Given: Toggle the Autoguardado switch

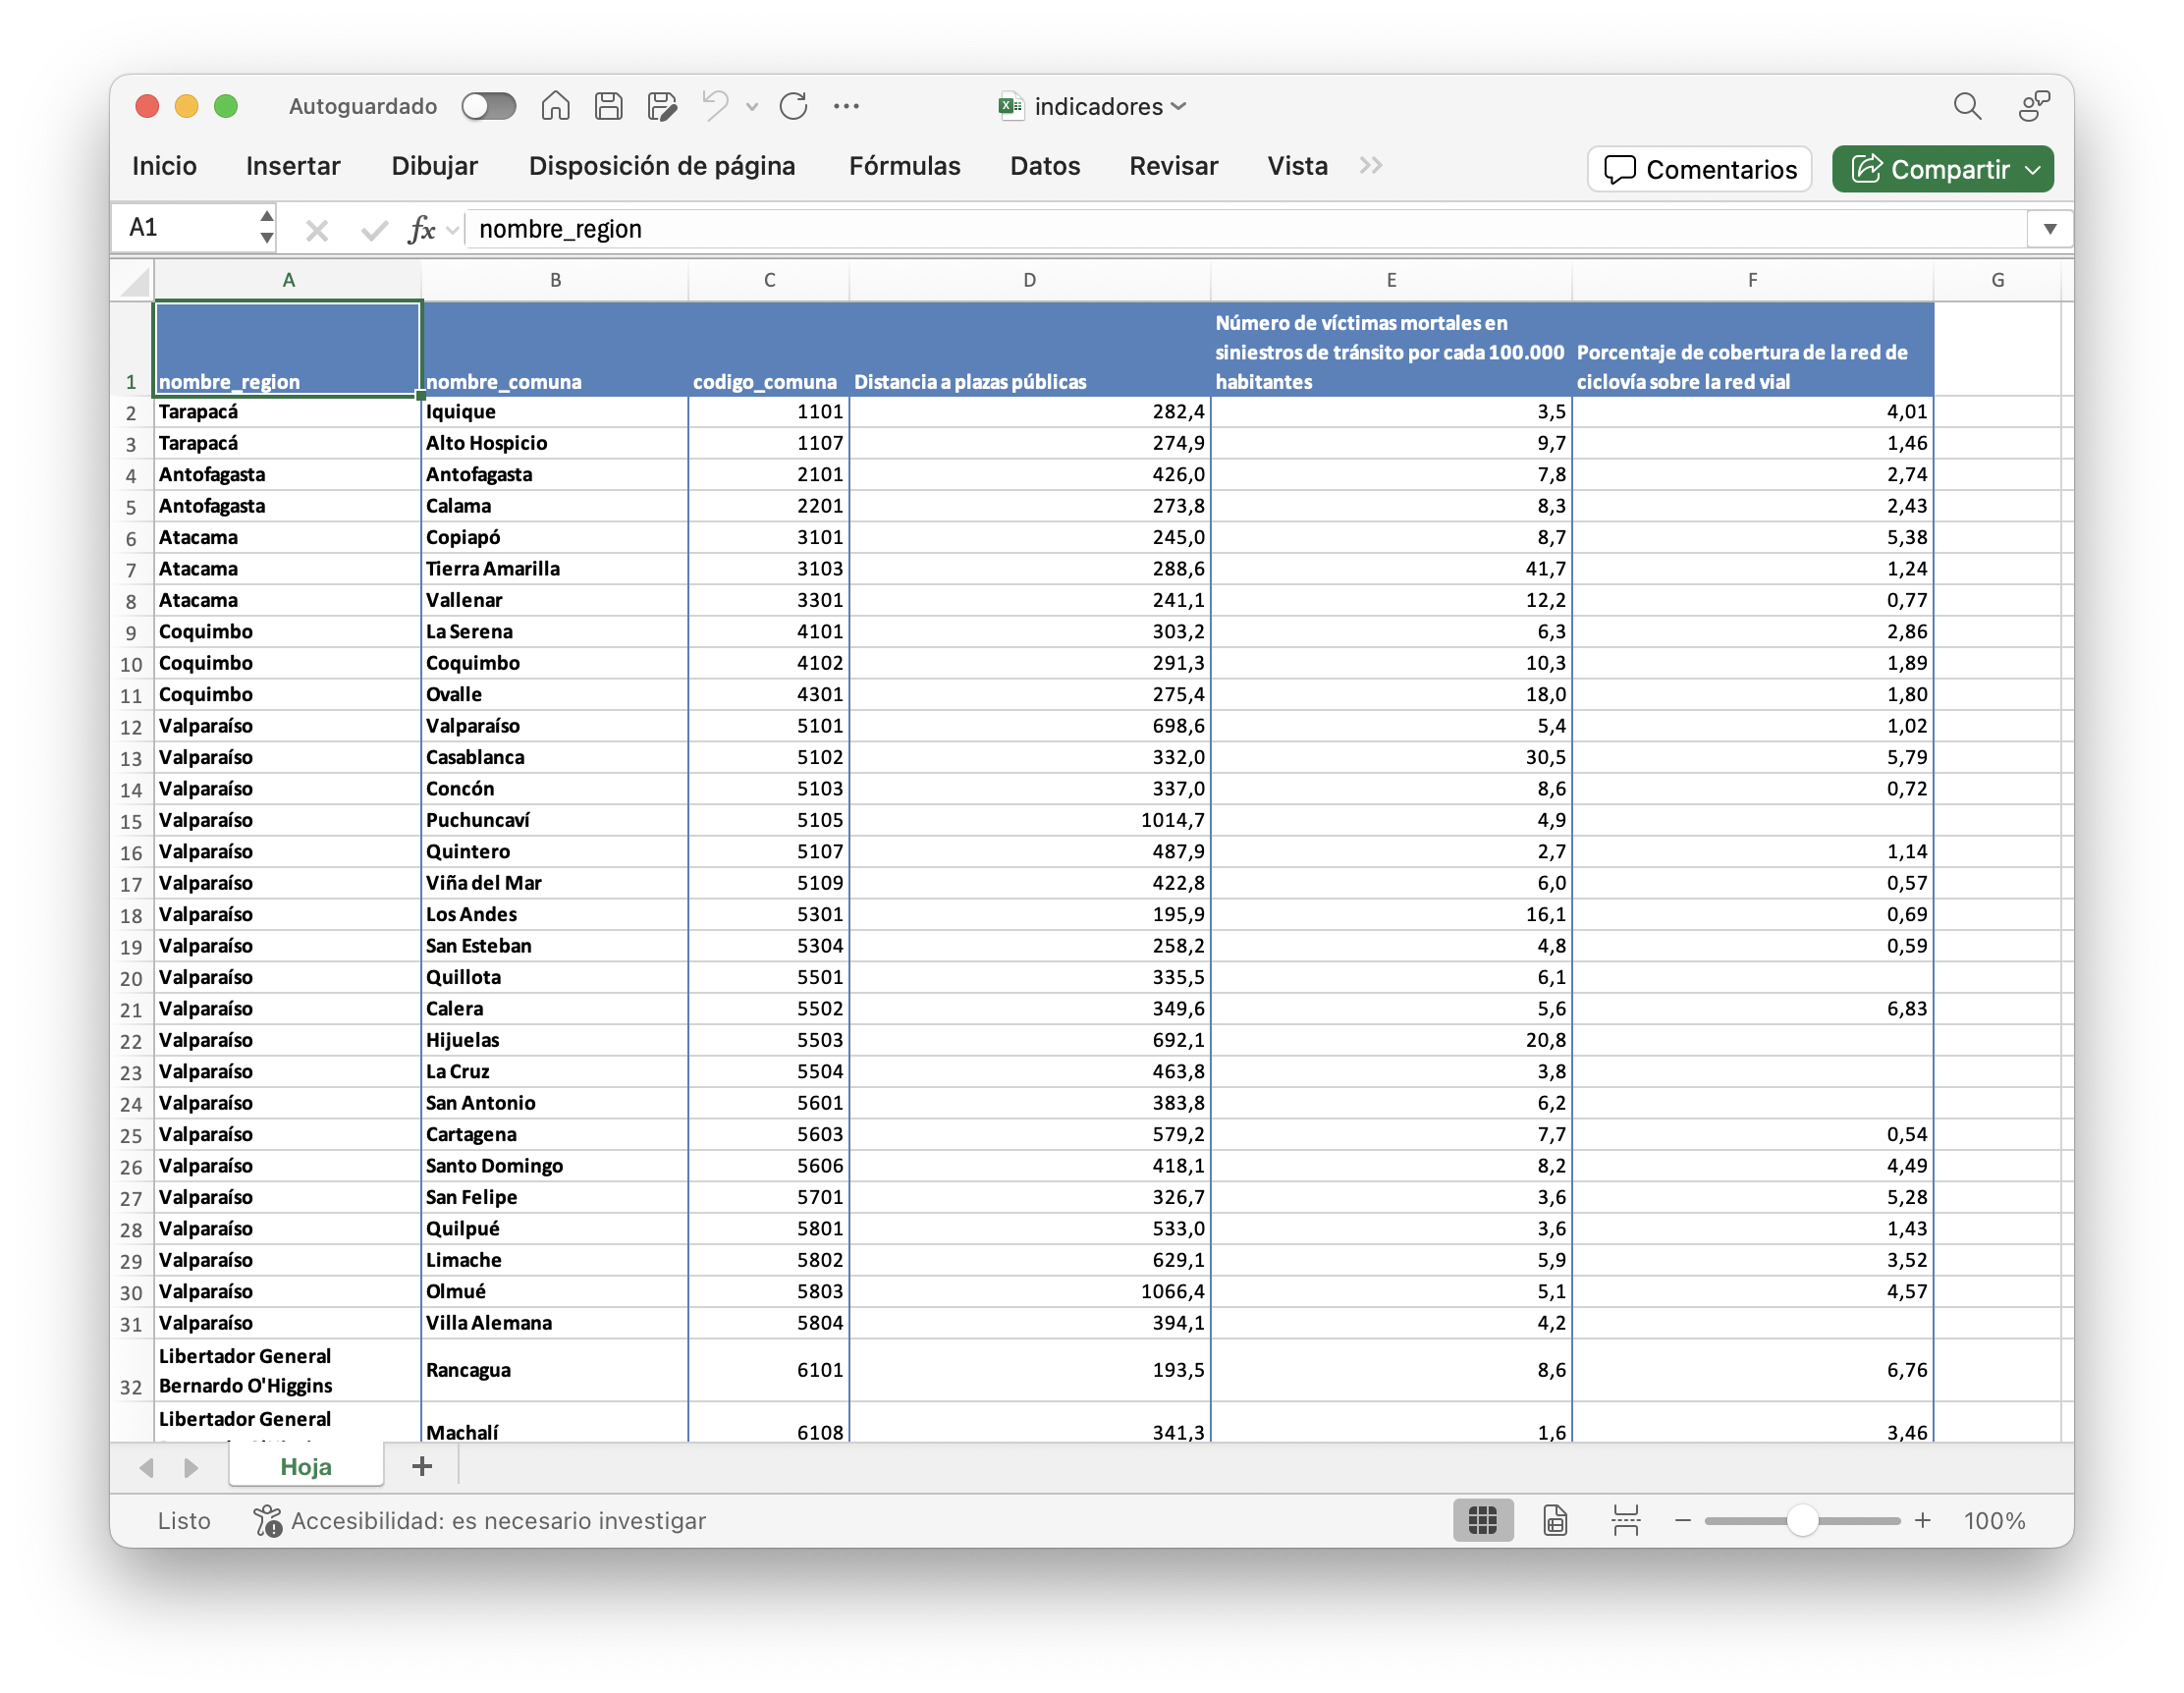Looking at the screenshot, I should tap(488, 106).
